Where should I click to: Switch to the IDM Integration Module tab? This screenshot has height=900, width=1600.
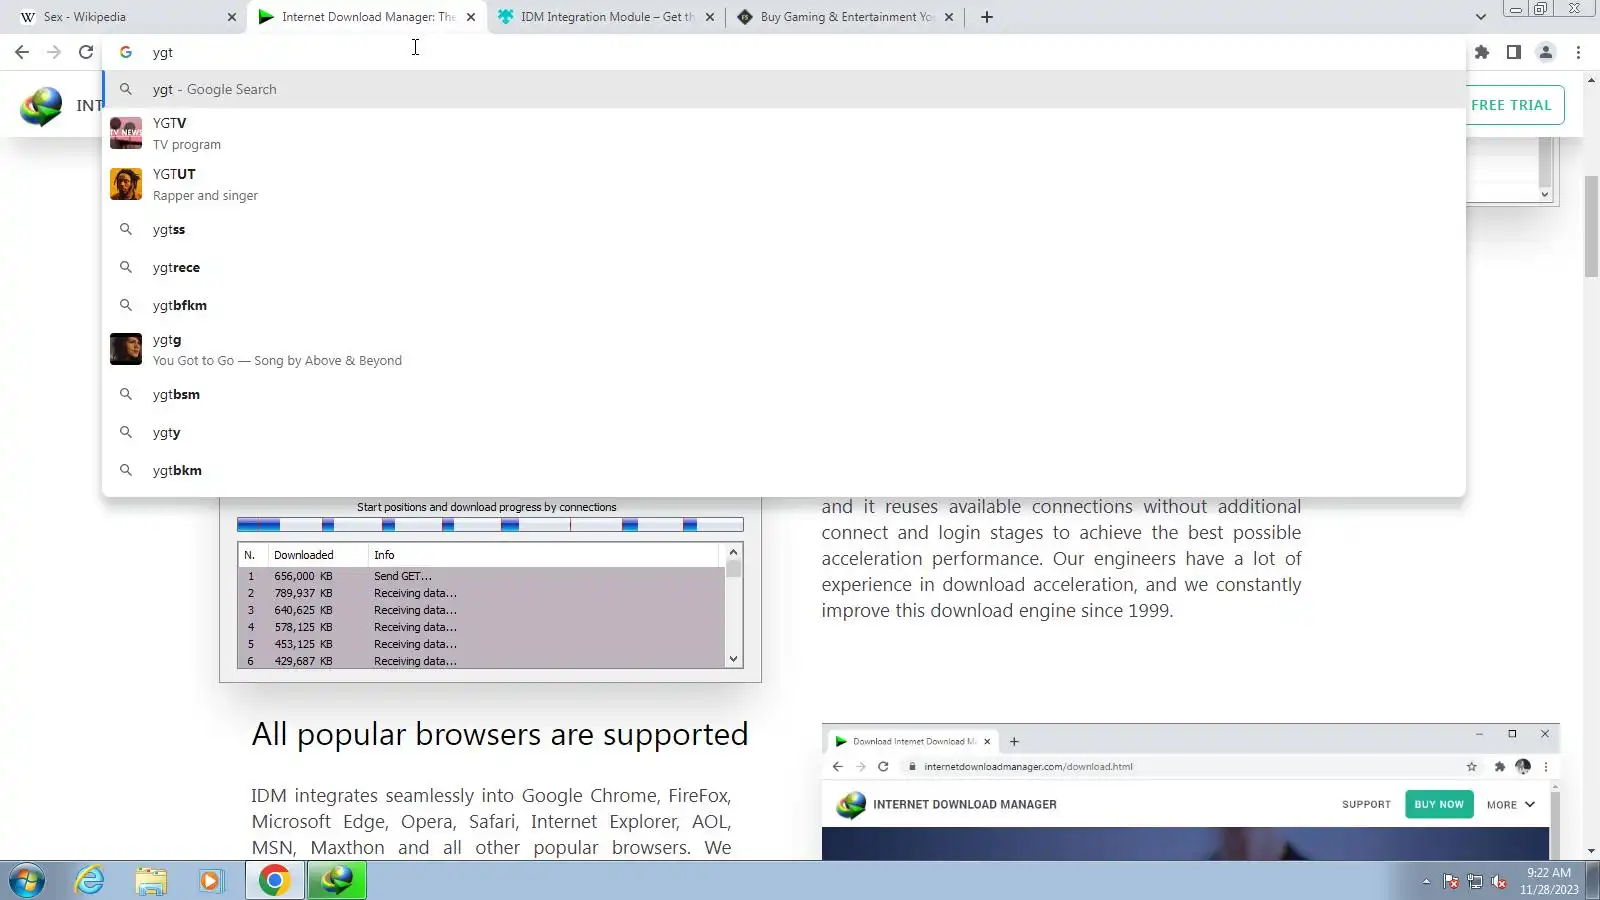[x=606, y=17]
